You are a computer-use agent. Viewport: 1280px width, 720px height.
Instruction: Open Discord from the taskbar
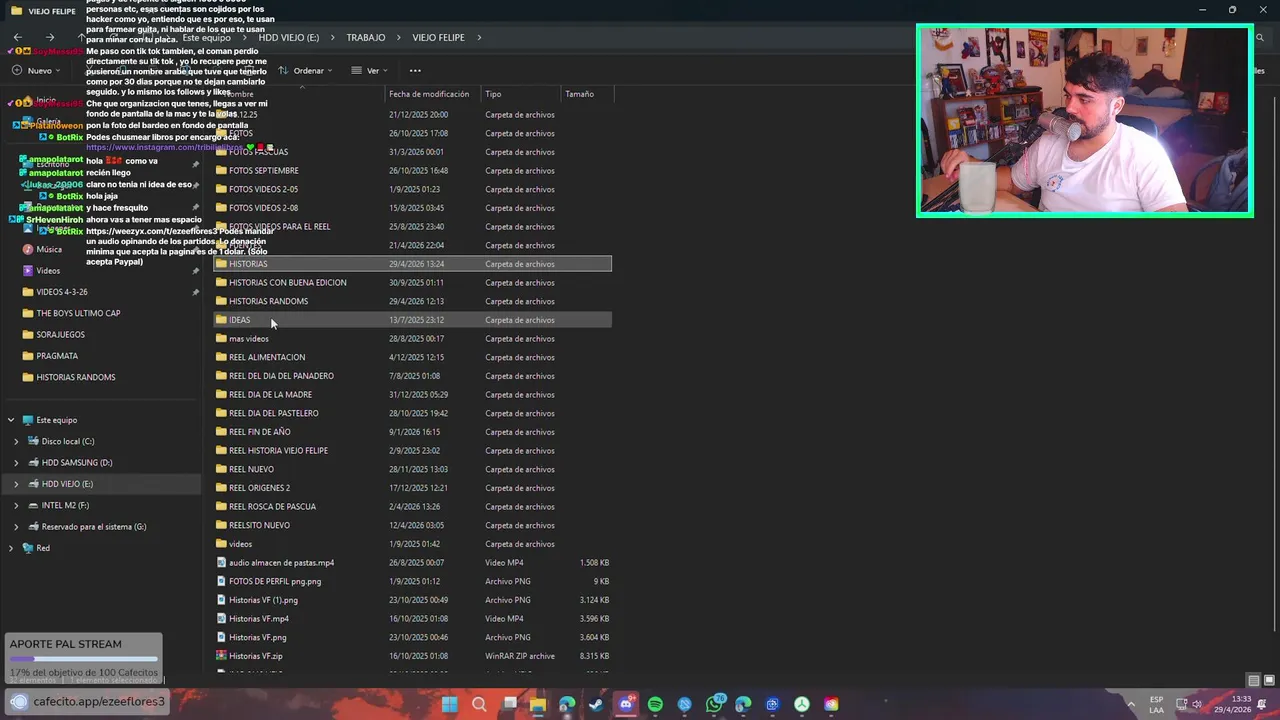pyautogui.click(x=626, y=704)
